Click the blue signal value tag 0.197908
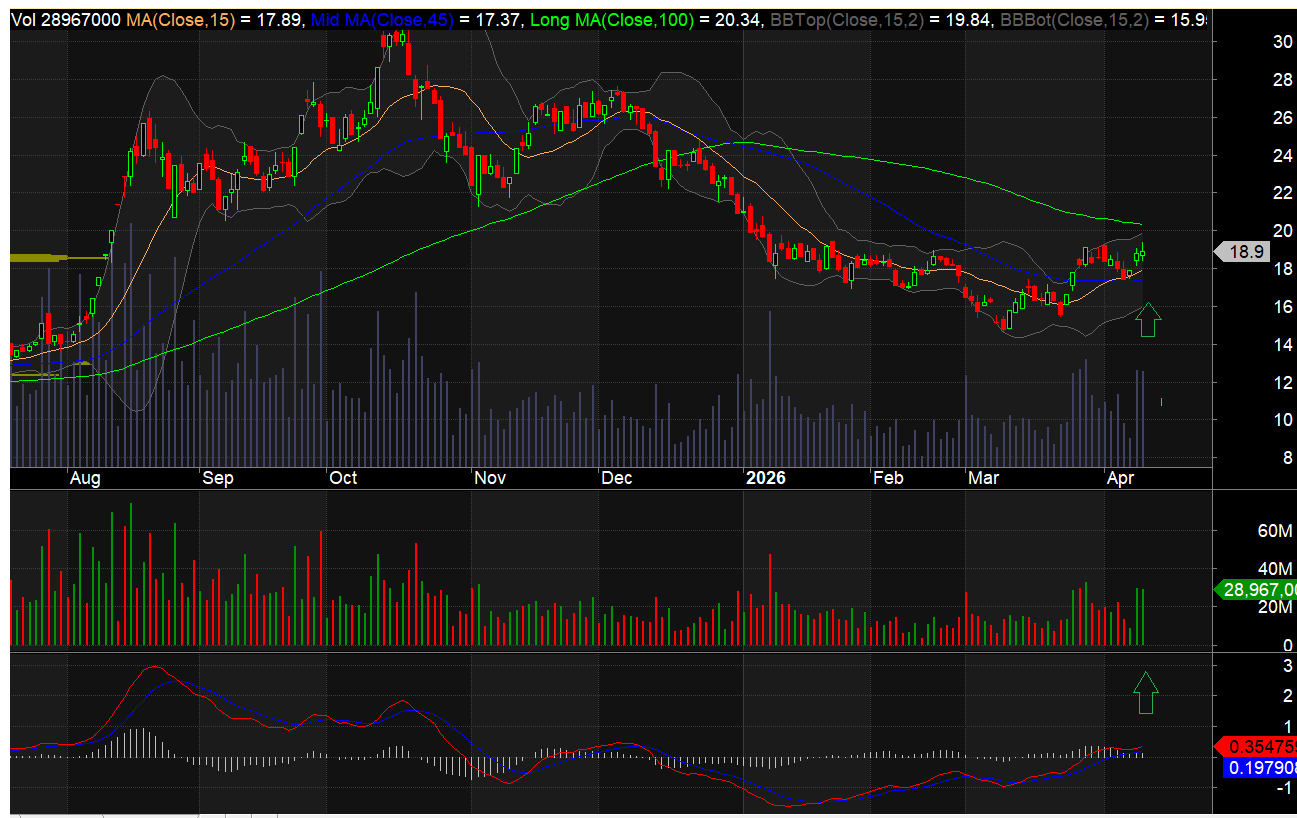Viewport: 1297px width, 818px height. pyautogui.click(x=1260, y=768)
